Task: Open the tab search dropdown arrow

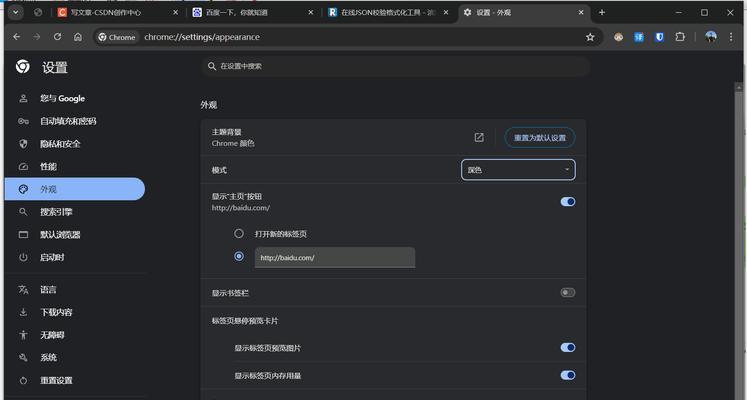Action: (16, 12)
